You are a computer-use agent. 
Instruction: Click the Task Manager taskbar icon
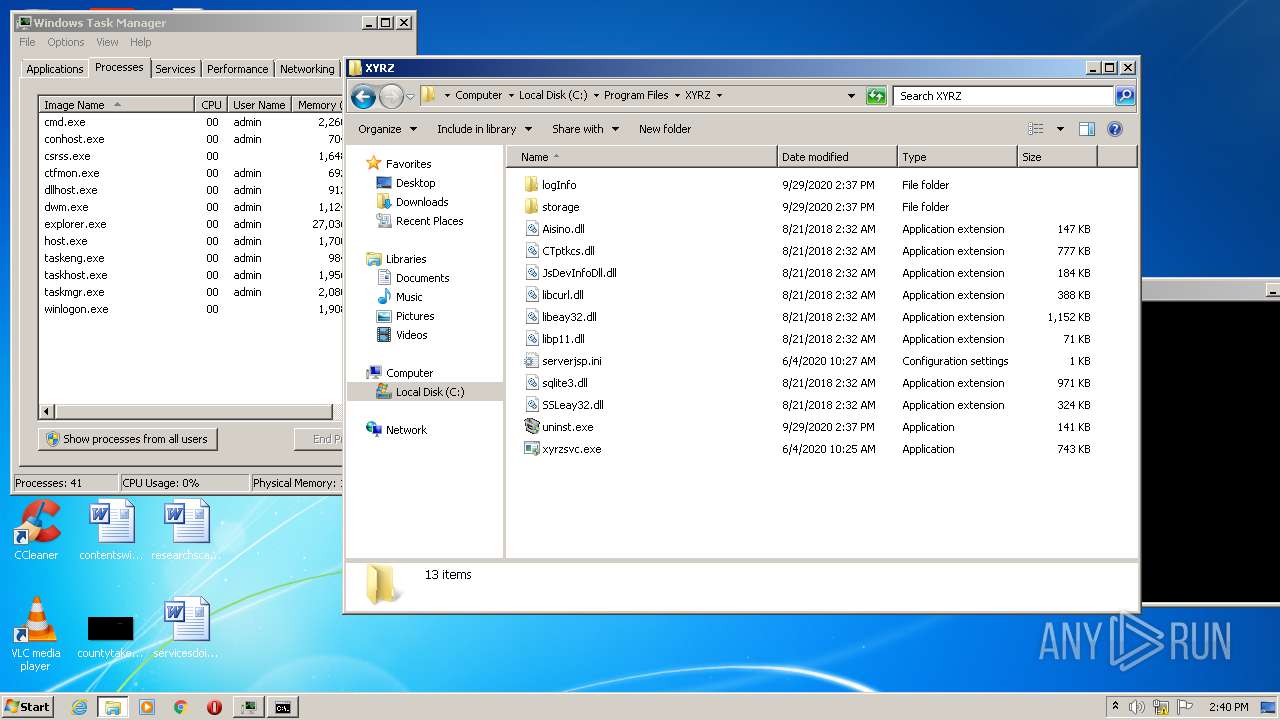point(249,707)
